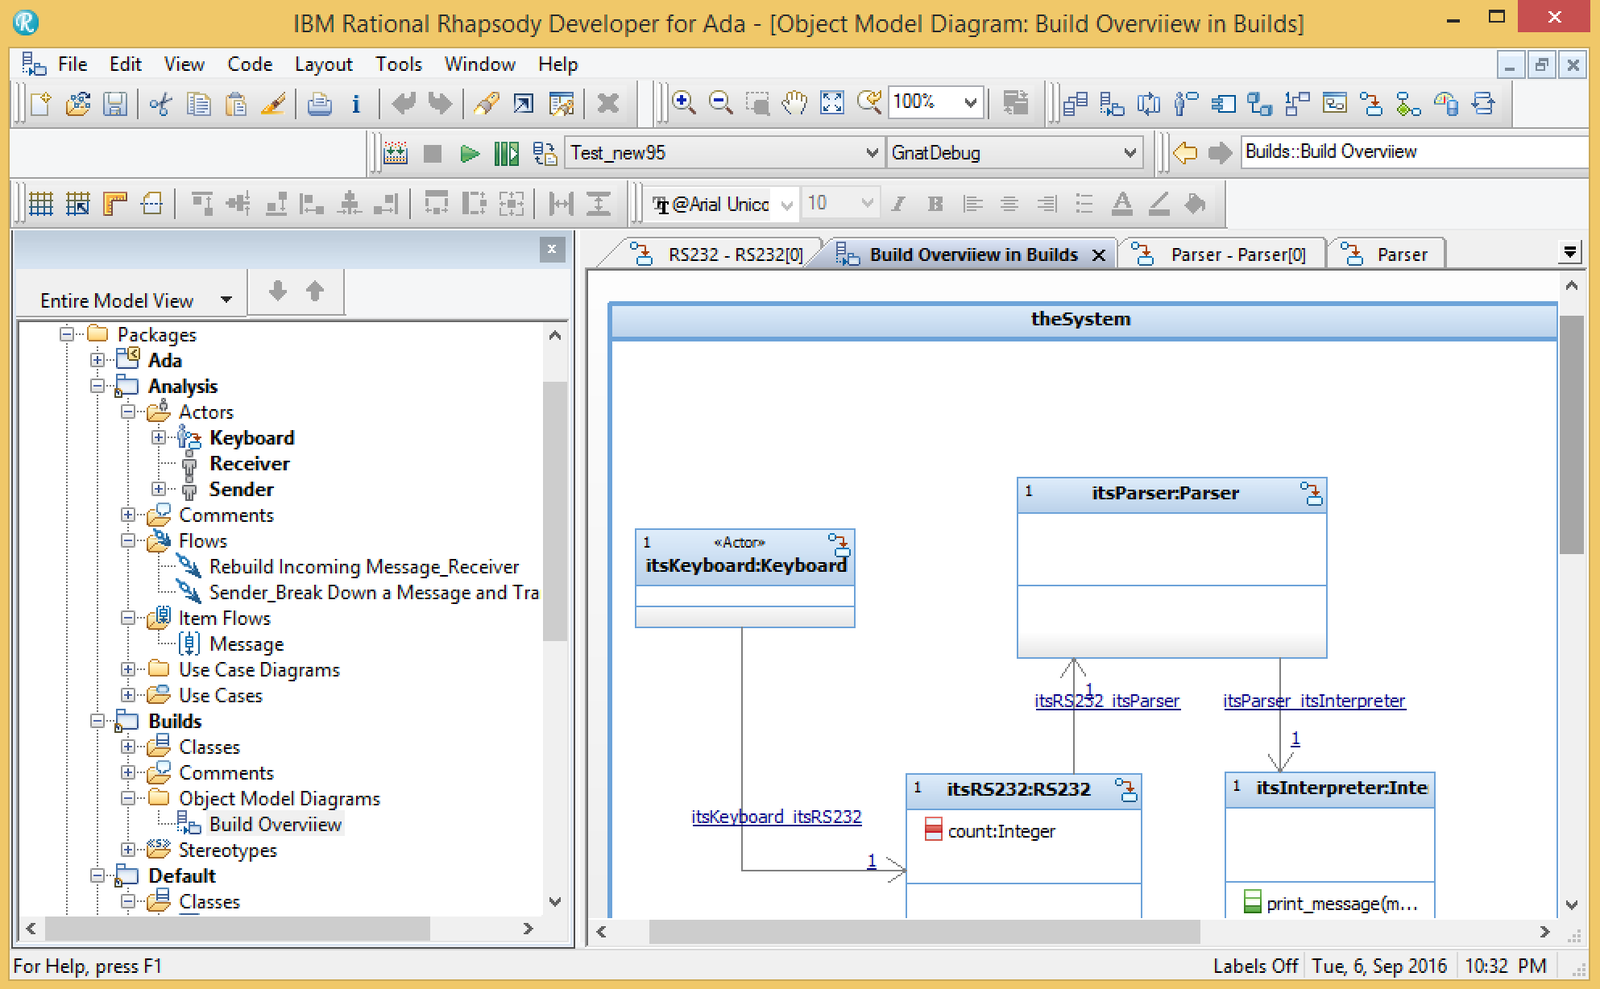The height and width of the screenshot is (989, 1600).
Task: Navigate back with the yellow arrow
Action: [x=1185, y=153]
